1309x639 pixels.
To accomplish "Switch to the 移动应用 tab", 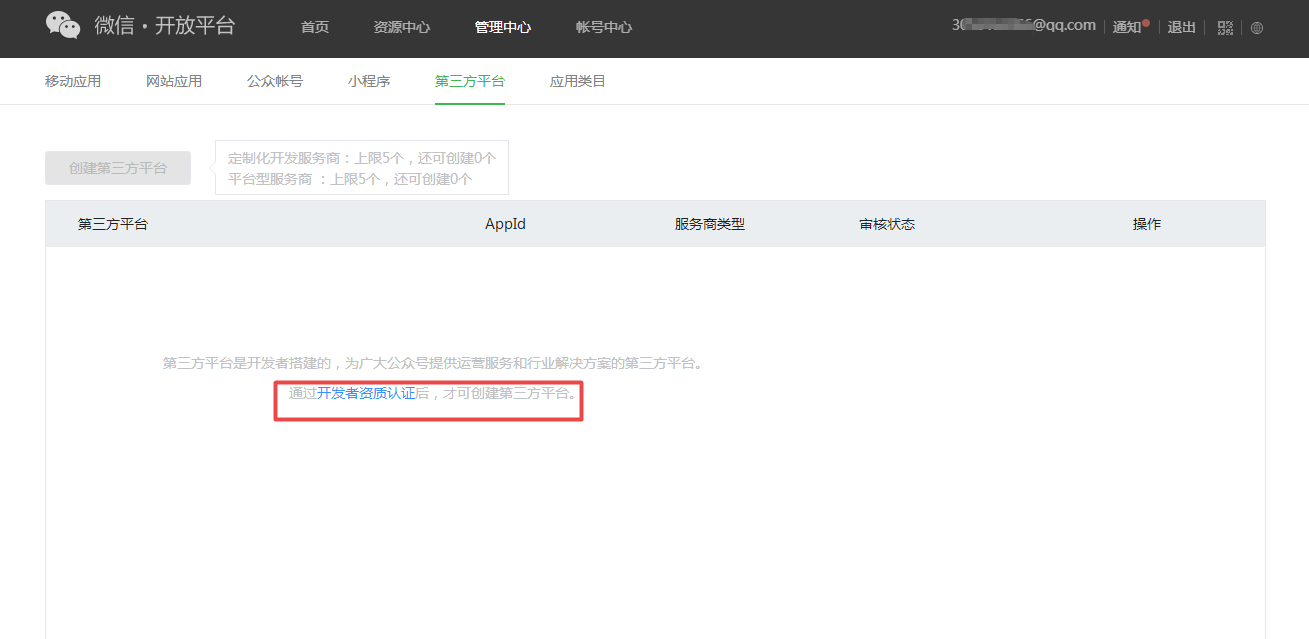I will (x=73, y=81).
